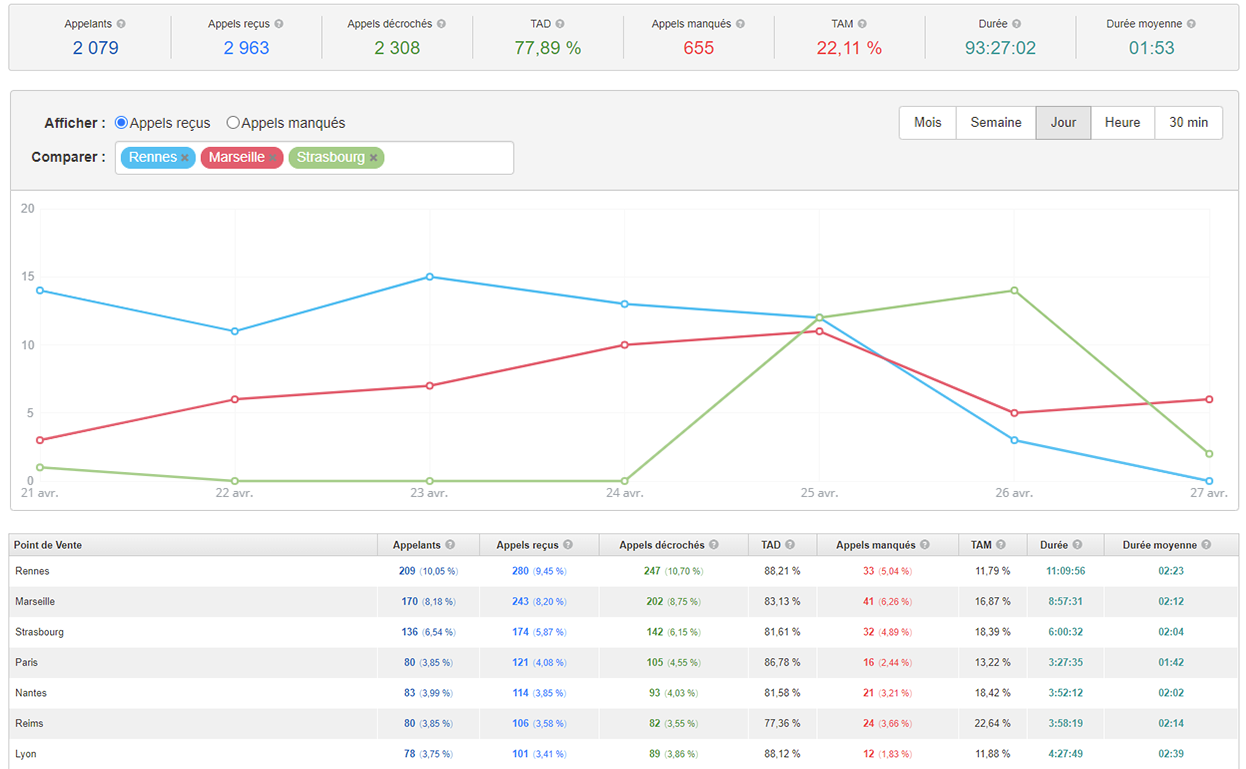
Task: Click help icon beside top Durée moyenne
Action: coord(1191,24)
